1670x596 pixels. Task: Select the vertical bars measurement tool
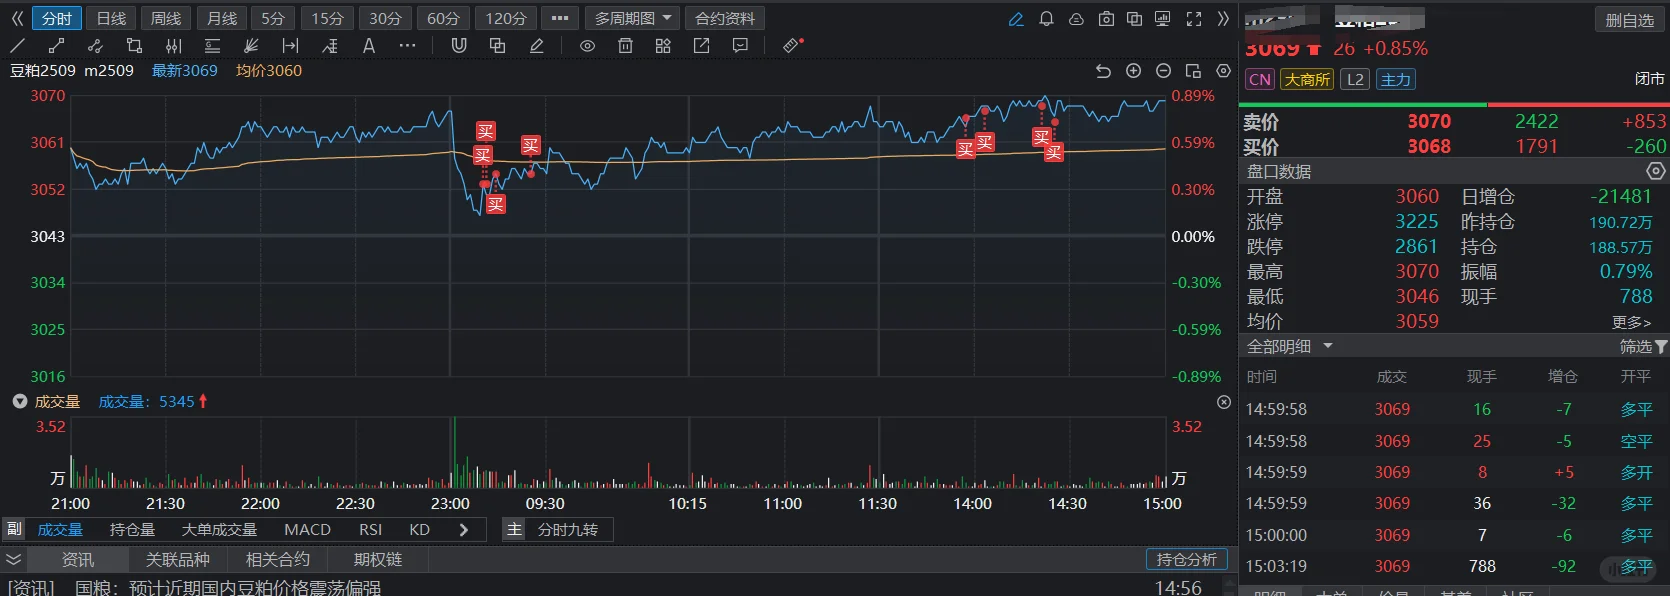(x=173, y=45)
